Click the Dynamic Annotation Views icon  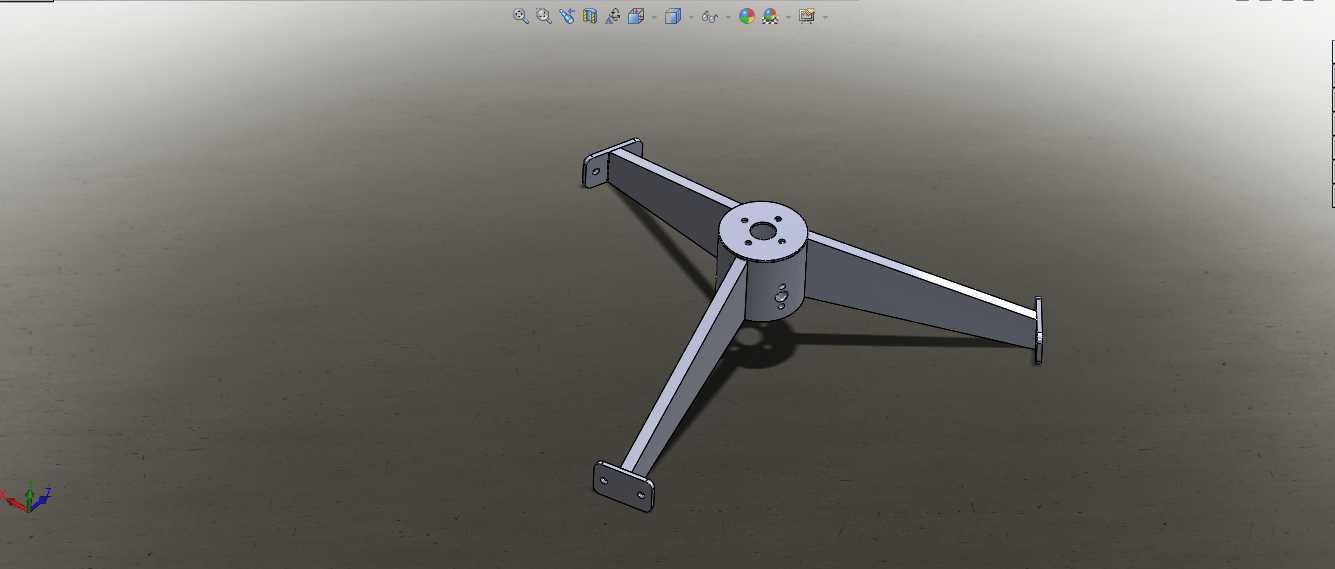(613, 16)
